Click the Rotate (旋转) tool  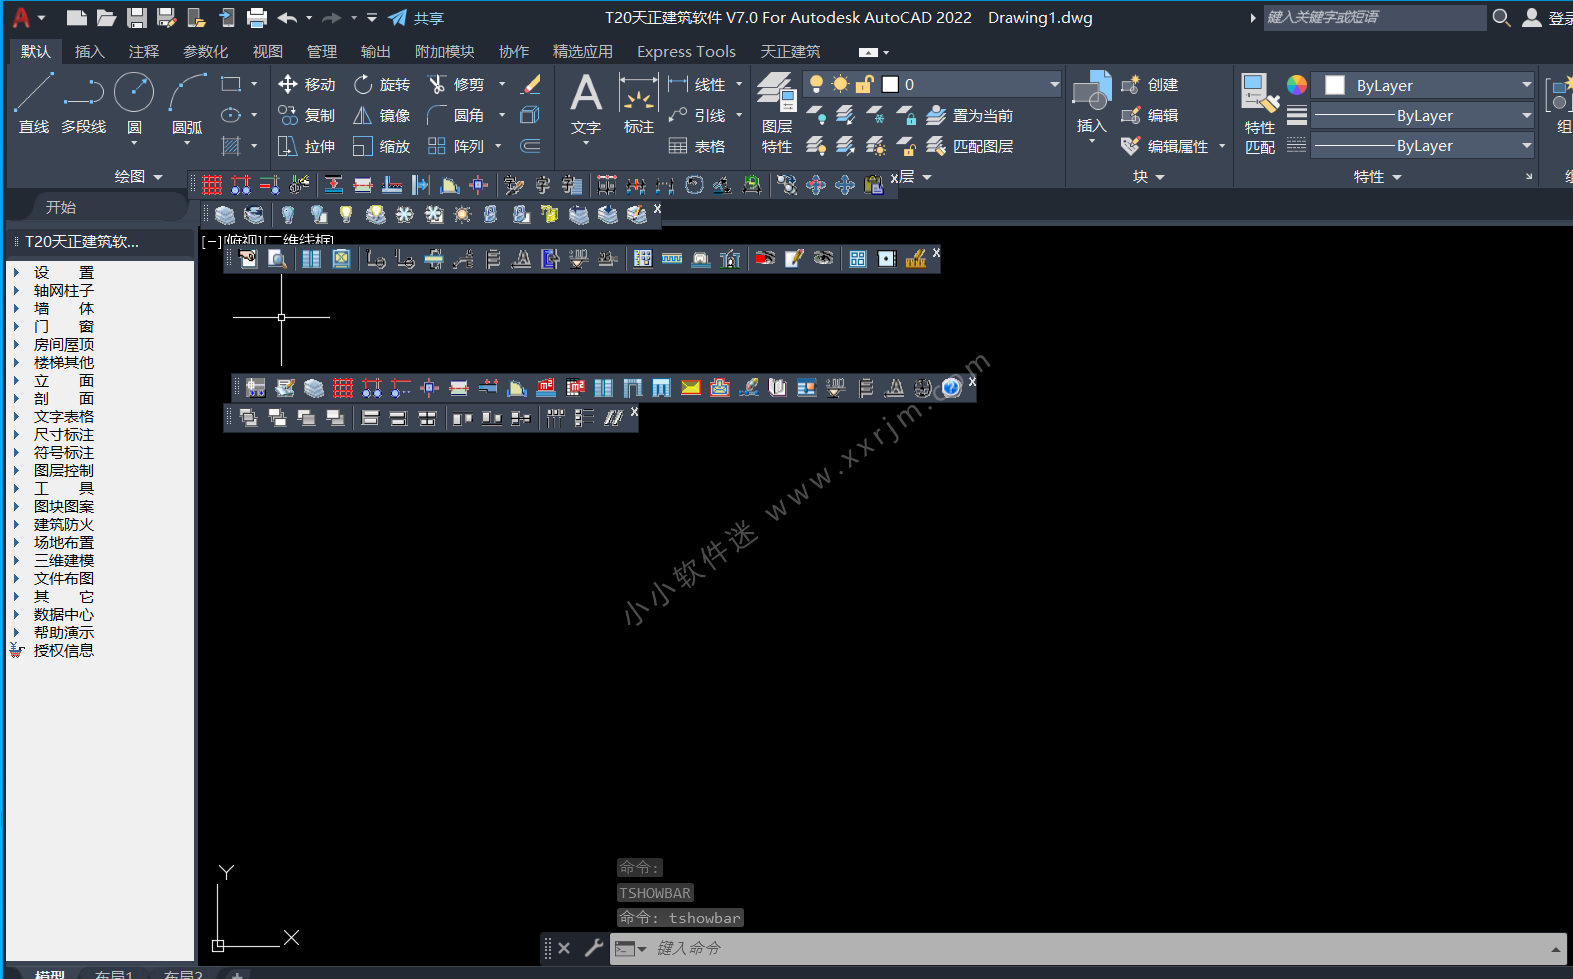382,84
